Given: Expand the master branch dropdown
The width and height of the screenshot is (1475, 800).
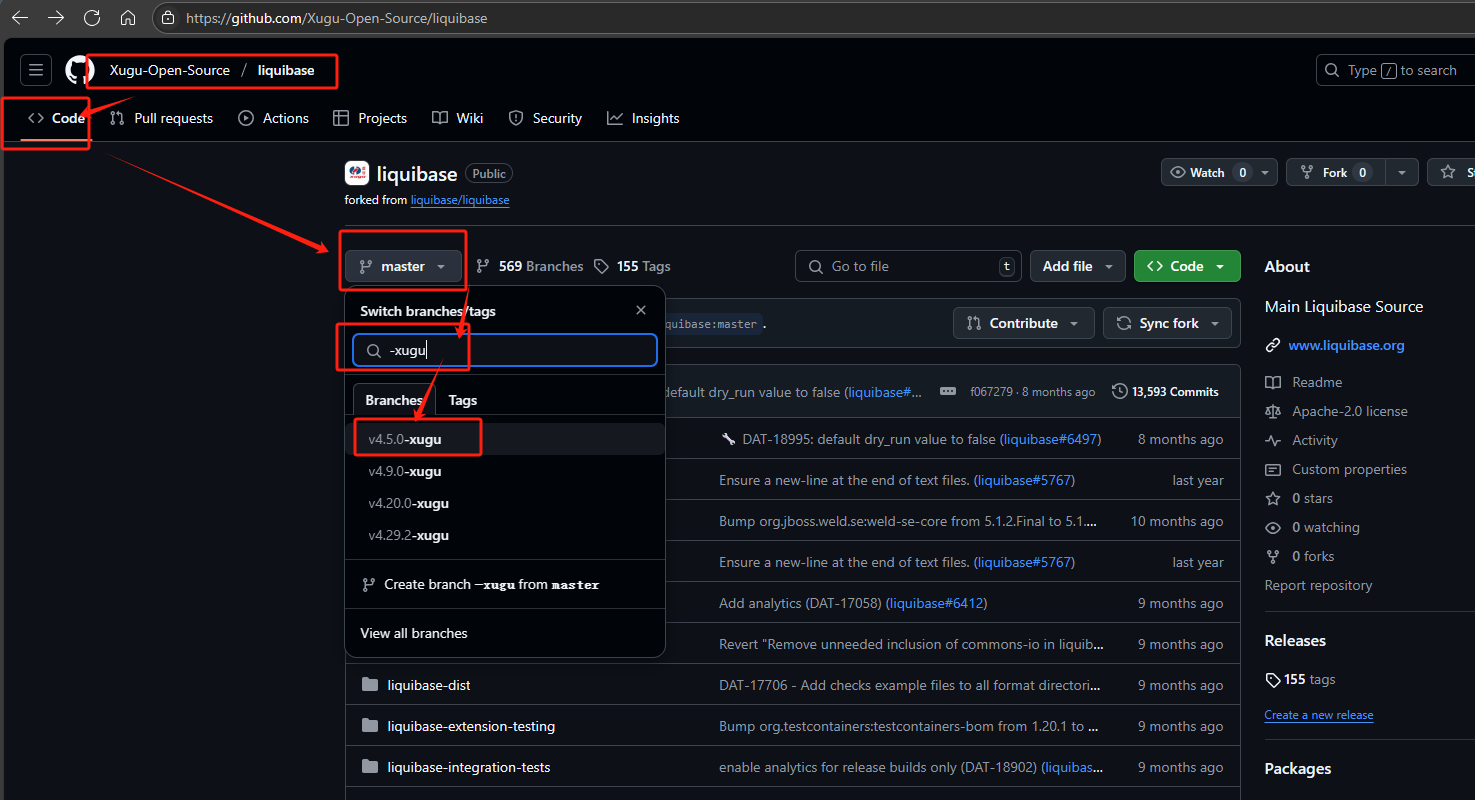Looking at the screenshot, I should coord(403,266).
